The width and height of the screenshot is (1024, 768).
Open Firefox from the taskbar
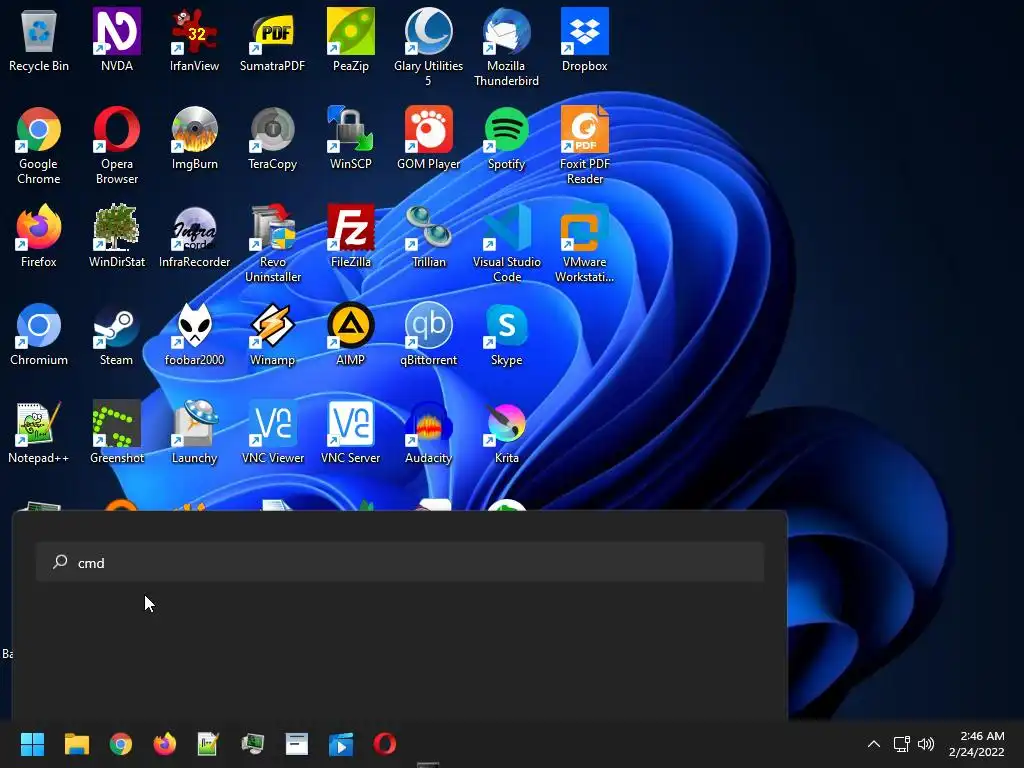point(165,744)
